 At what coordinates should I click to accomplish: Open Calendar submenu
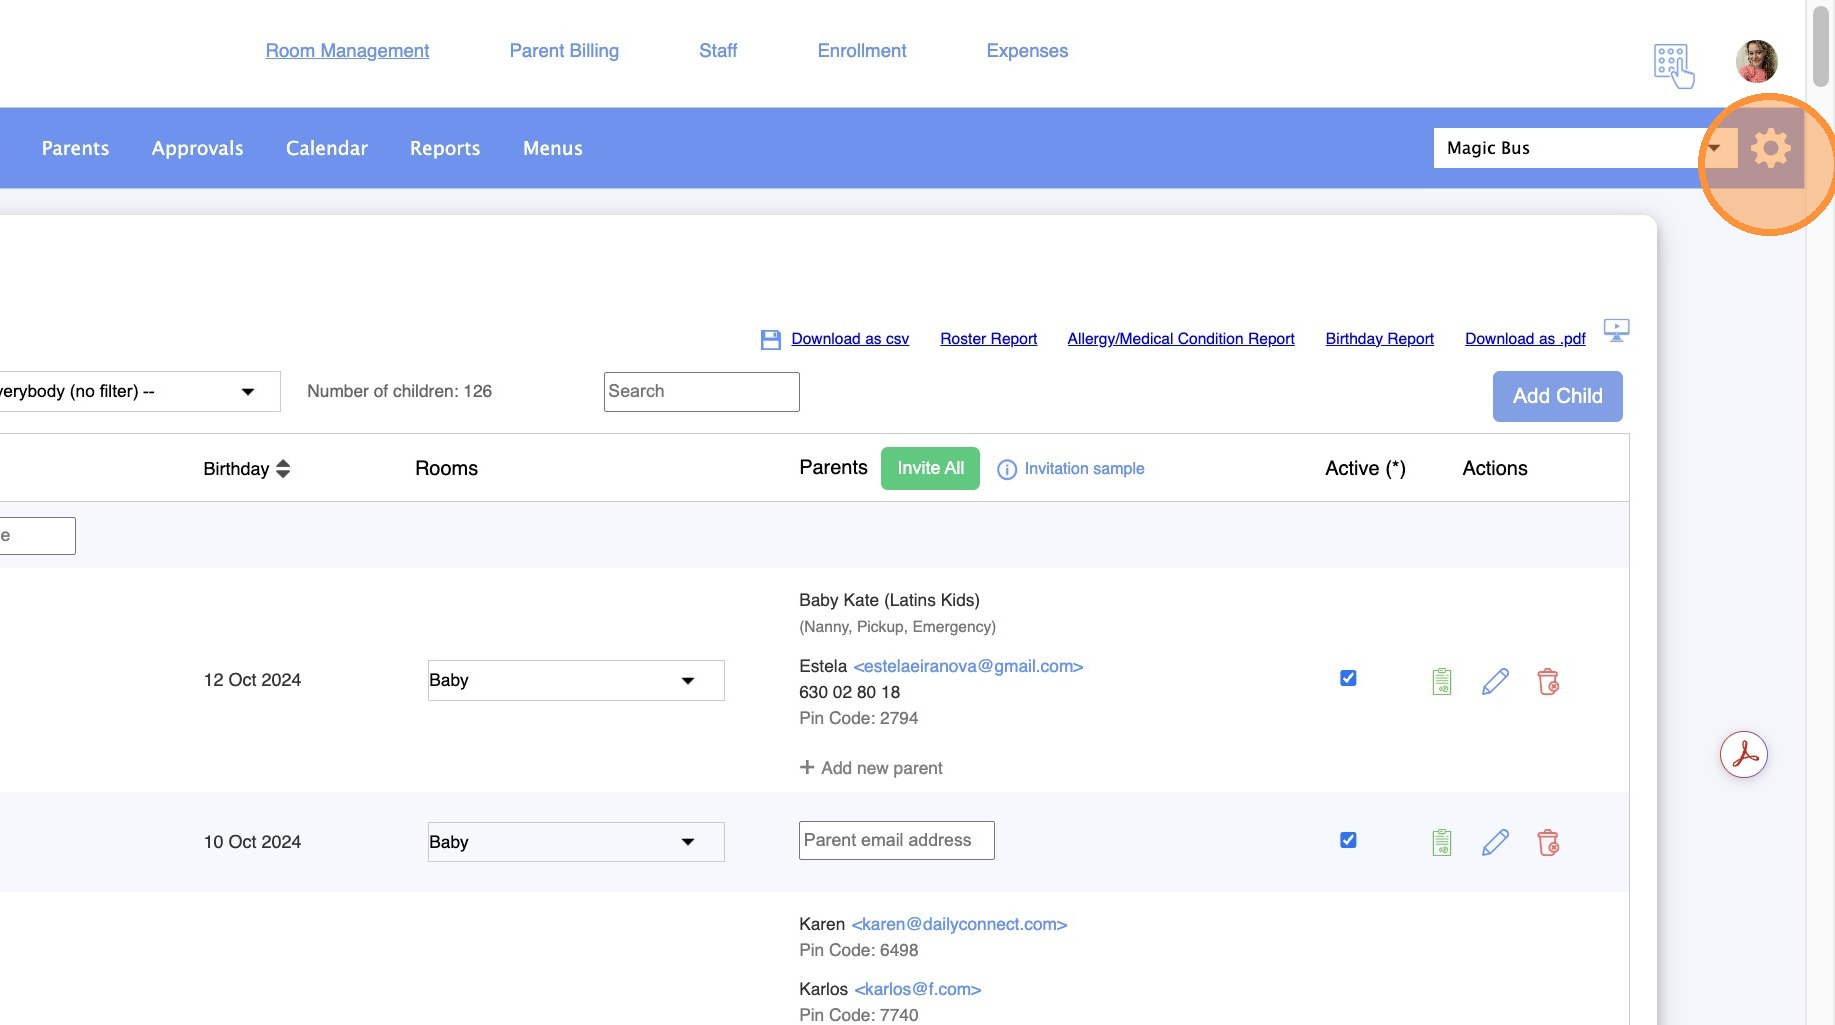[x=327, y=148]
